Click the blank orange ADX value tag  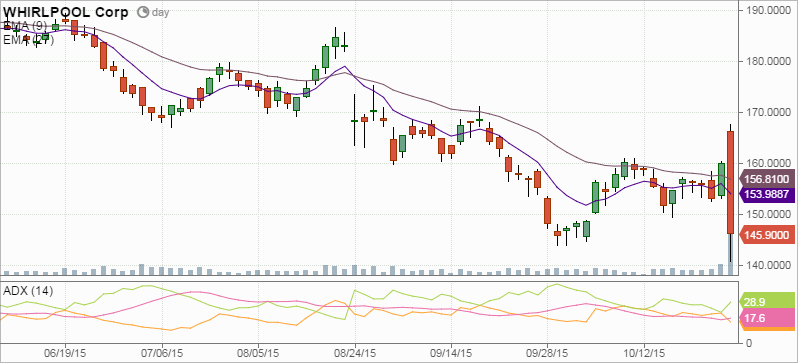768,329
